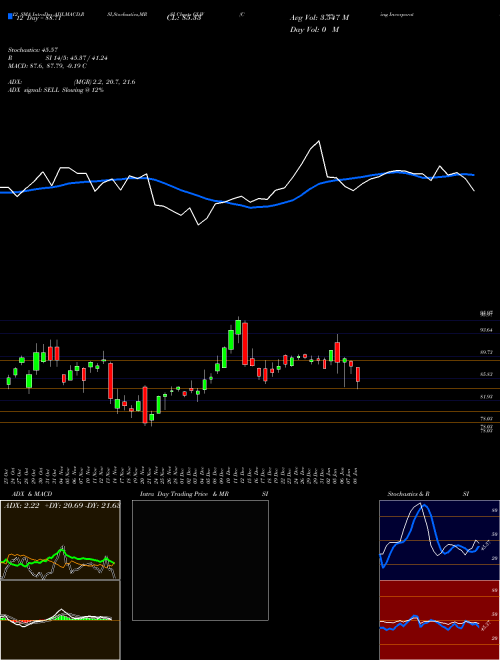Open the empty intraday trading price panel

pyautogui.click(x=200, y=560)
